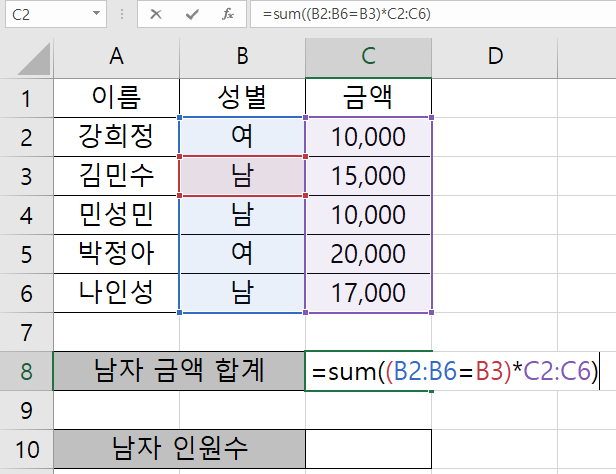Click the 여 cell in 박정아's row
The height and width of the screenshot is (474, 616).
click(242, 254)
